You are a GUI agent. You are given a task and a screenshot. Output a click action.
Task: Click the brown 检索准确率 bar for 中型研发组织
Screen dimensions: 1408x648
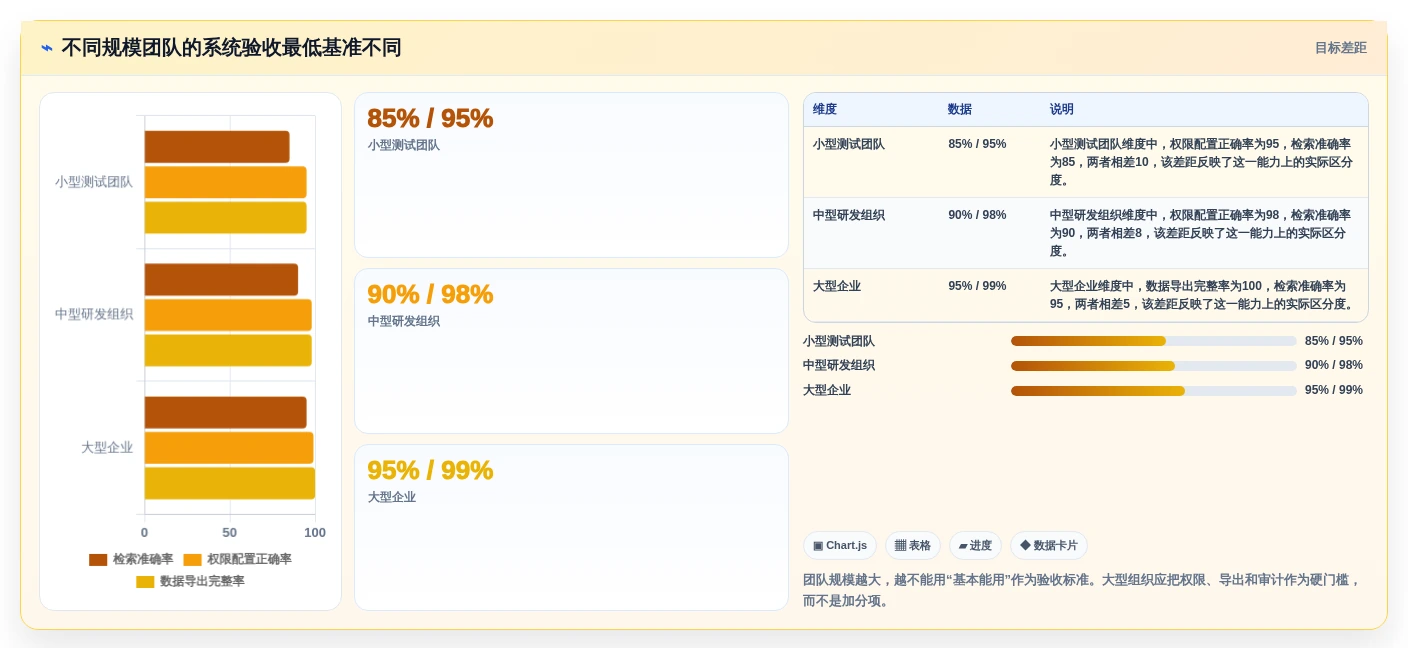pyautogui.click(x=221, y=280)
